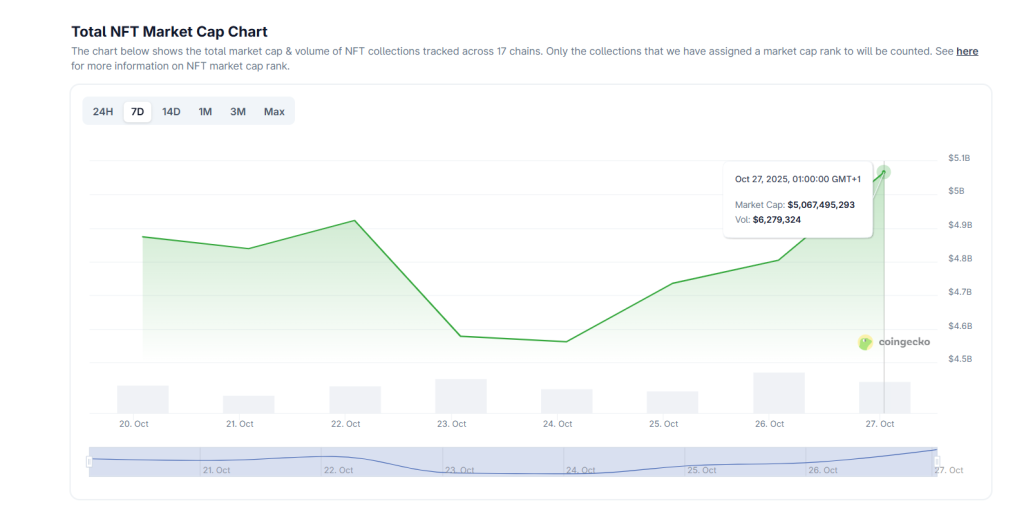Click the left handle of range navigator

(x=89, y=461)
